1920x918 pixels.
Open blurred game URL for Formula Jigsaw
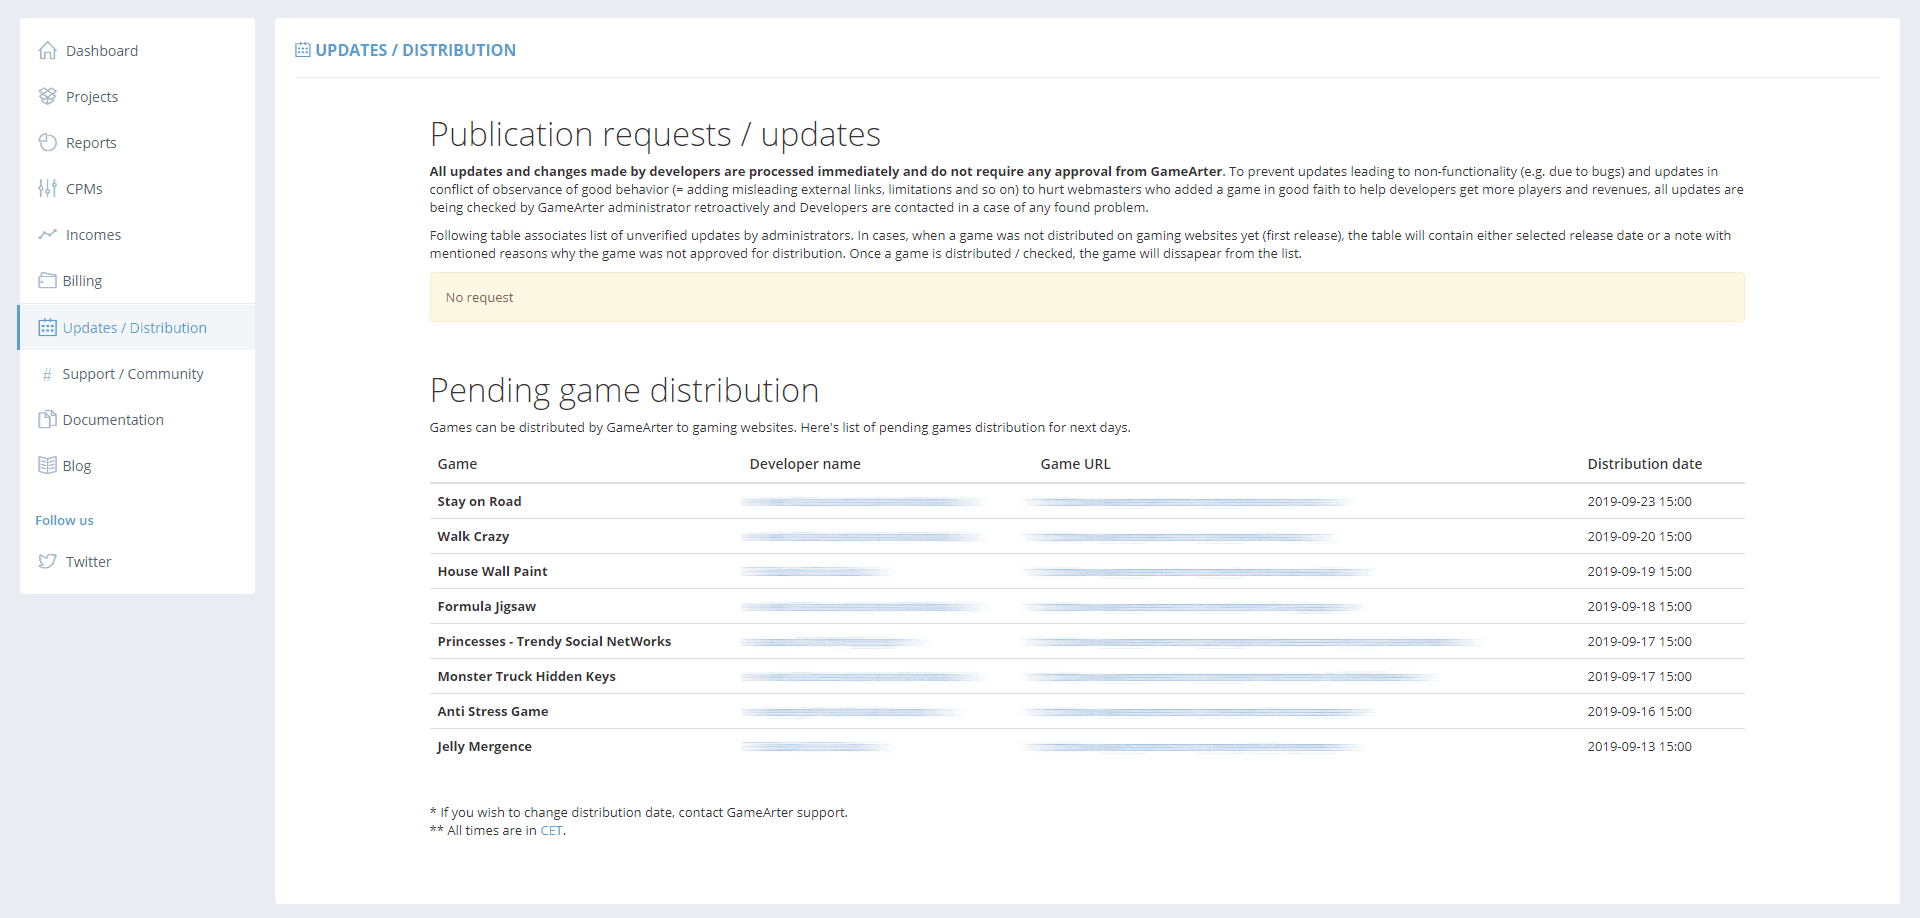click(1194, 606)
